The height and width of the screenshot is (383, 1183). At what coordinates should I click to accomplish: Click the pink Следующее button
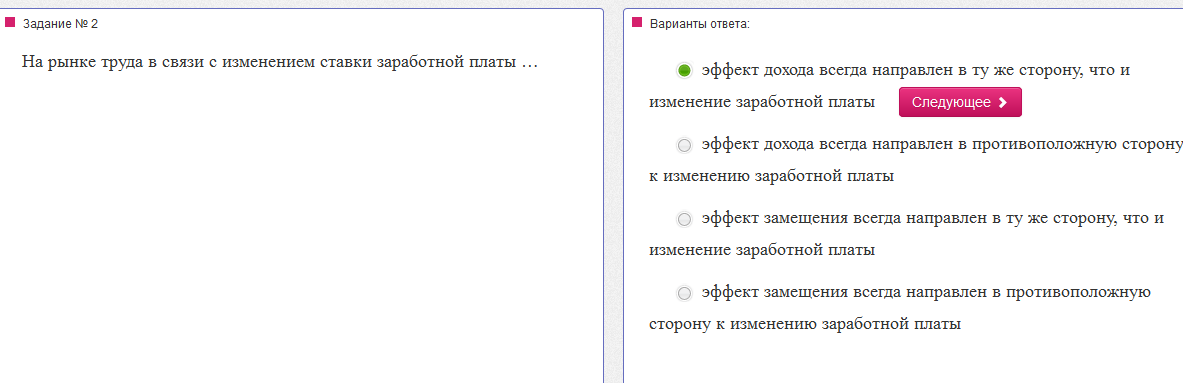(960, 103)
